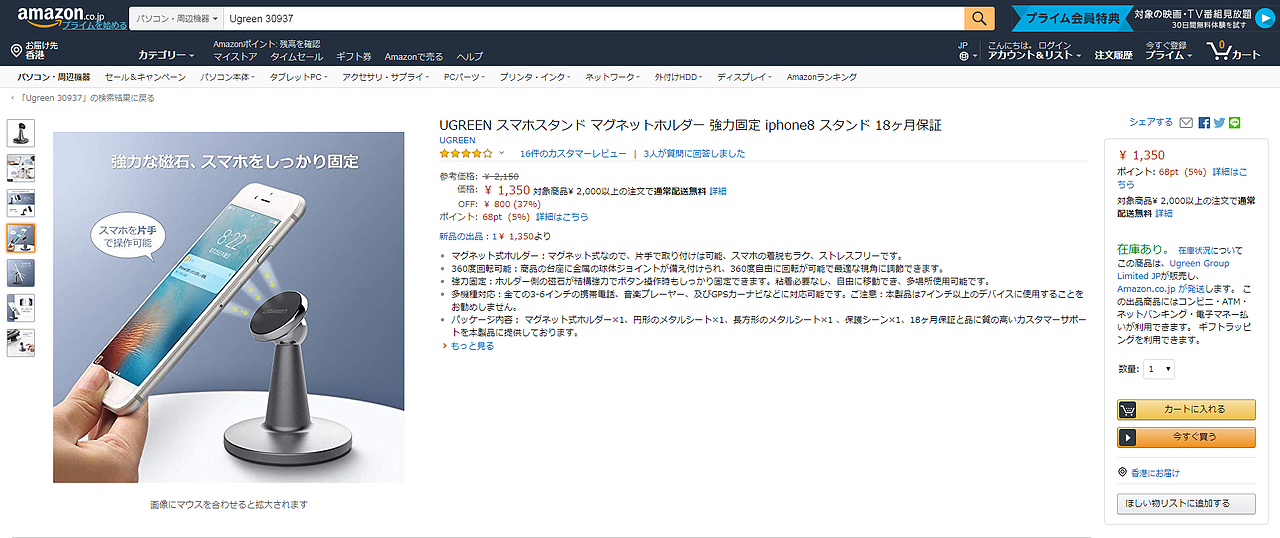This screenshot has height=538, width=1280.
Task: Expand the star rating dropdown arrow
Action: (501, 154)
